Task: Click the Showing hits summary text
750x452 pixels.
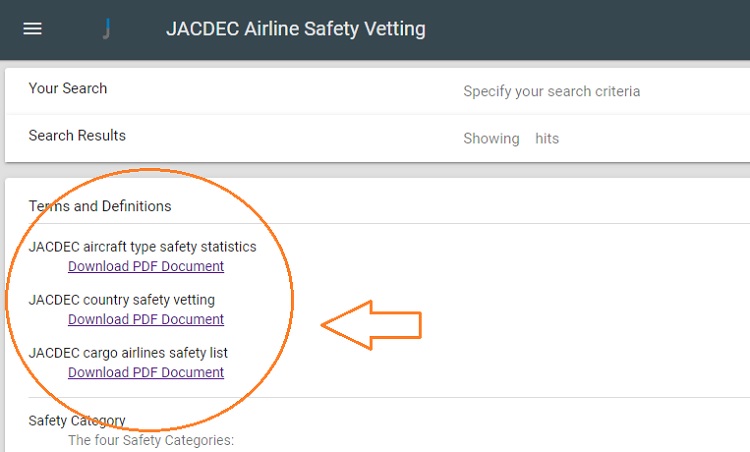Action: point(511,138)
